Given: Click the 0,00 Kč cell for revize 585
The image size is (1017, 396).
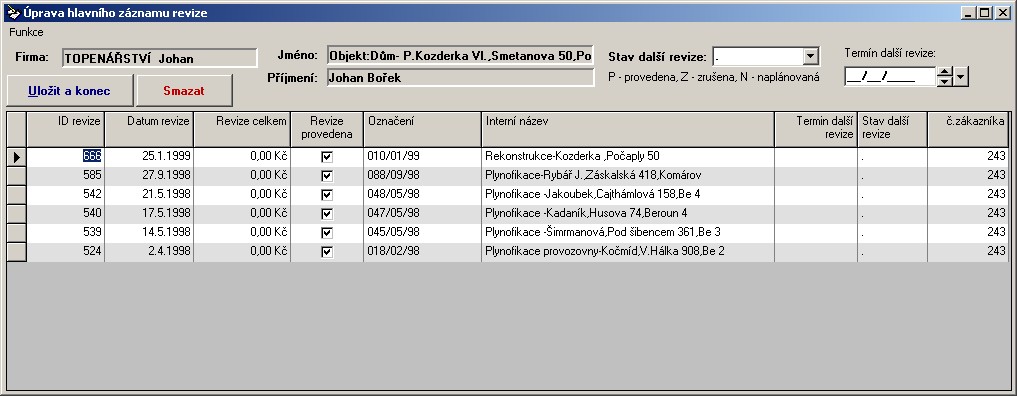Looking at the screenshot, I should click(242, 176).
